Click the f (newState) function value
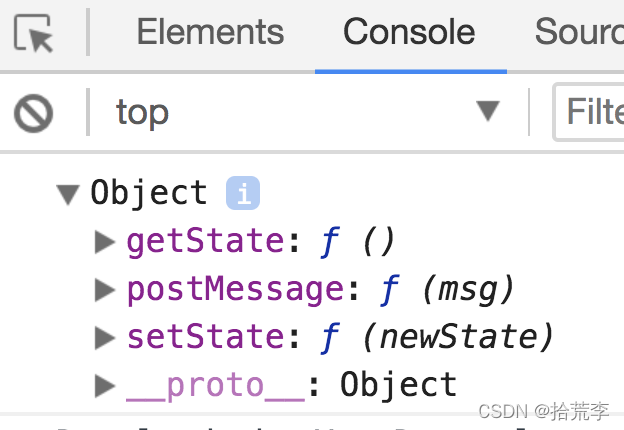 tap(437, 337)
